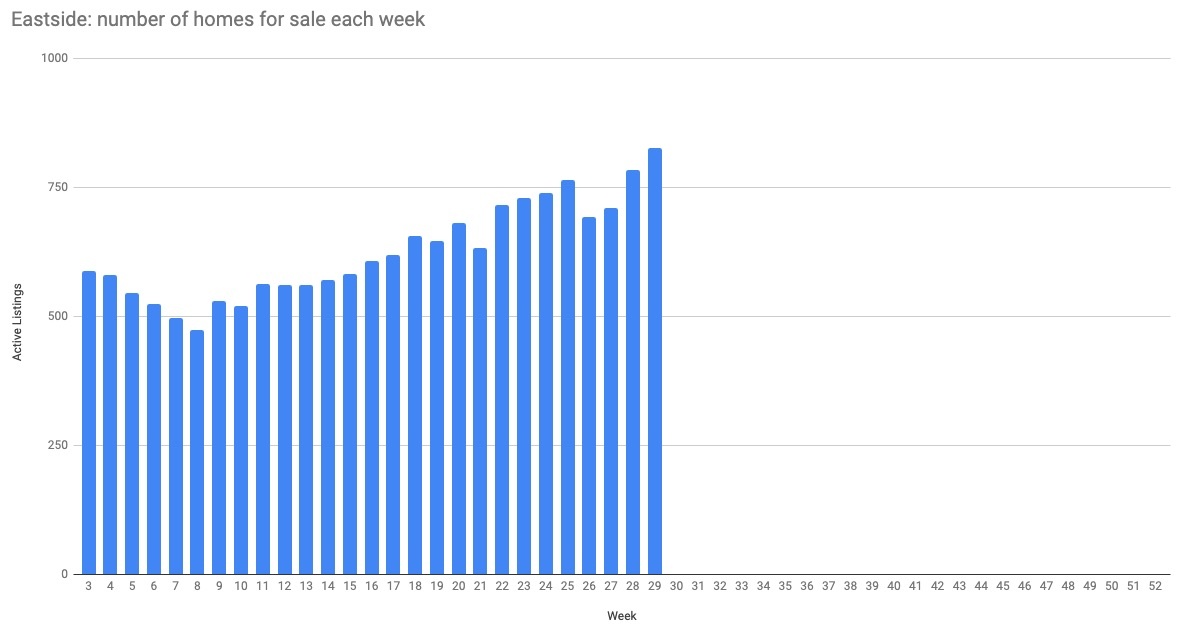Image resolution: width=1185 pixels, height=630 pixels.
Task: Click the week 30 x-axis label
Action: tap(677, 586)
